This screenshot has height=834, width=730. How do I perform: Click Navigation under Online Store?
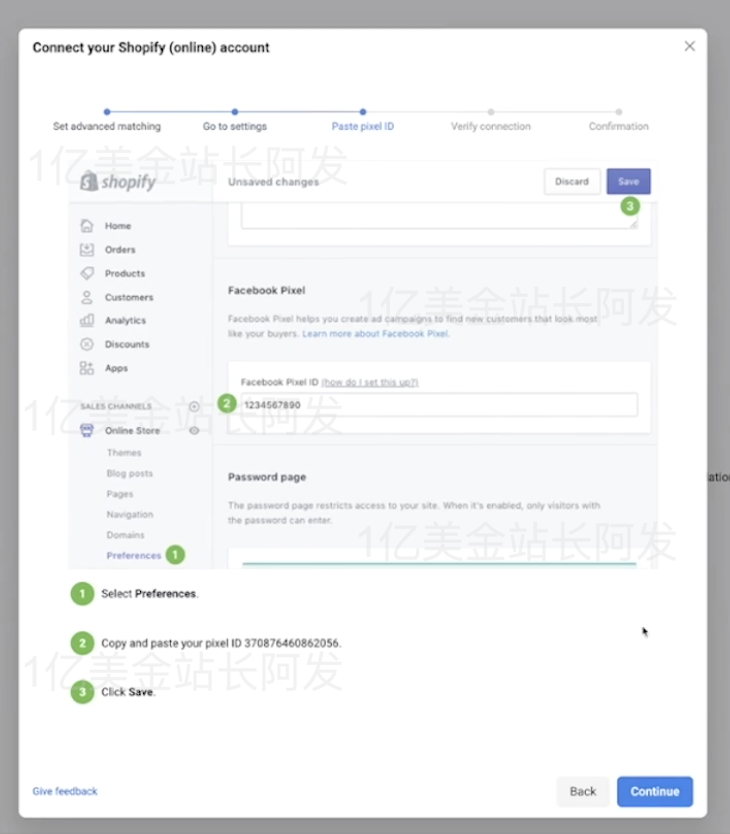tap(130, 514)
